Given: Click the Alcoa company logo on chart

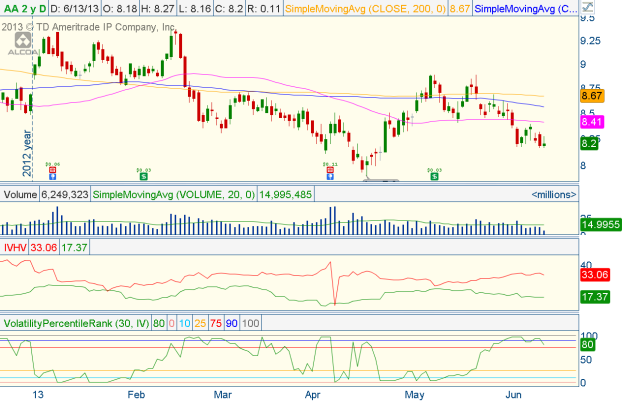Looking at the screenshot, I should [19, 45].
